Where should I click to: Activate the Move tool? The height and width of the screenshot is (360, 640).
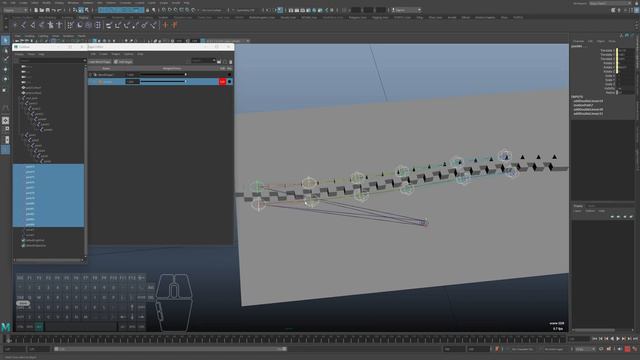tap(5, 69)
